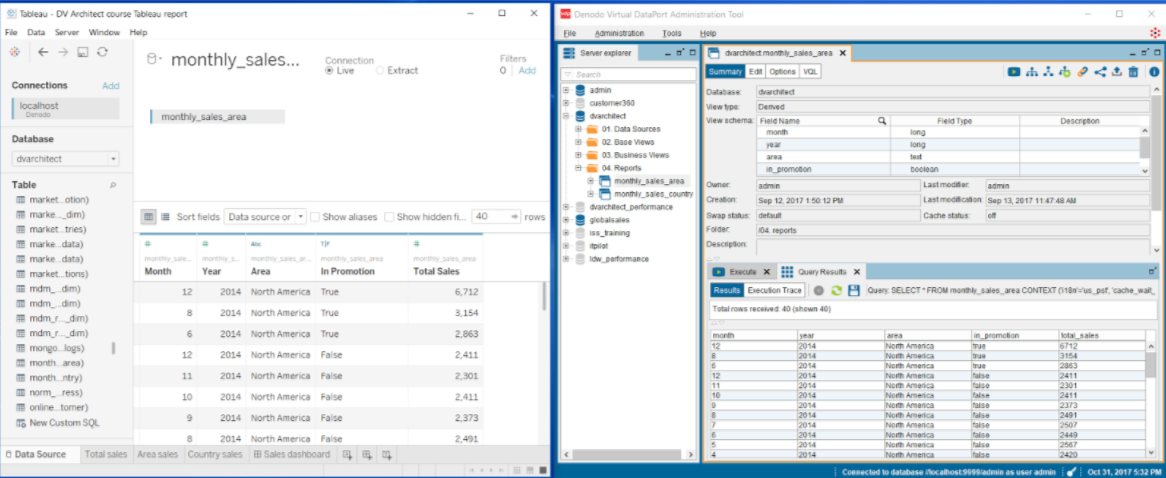
Task: Click the blue information icon in Denodo
Action: point(1154,71)
